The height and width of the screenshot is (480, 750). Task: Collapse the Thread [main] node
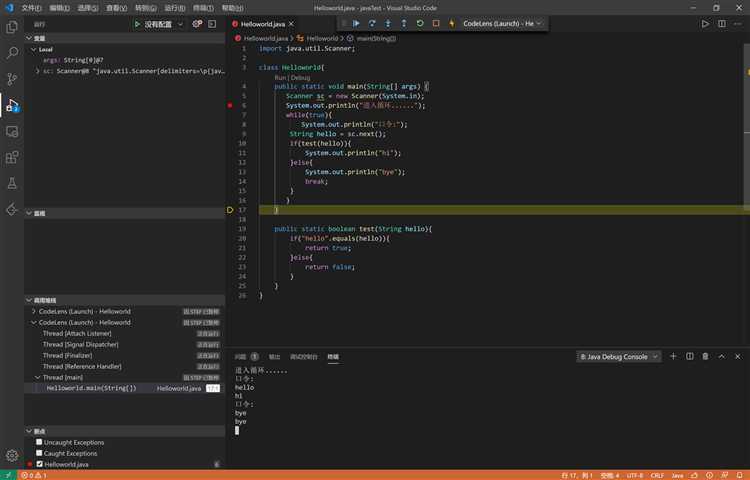[x=37, y=377]
